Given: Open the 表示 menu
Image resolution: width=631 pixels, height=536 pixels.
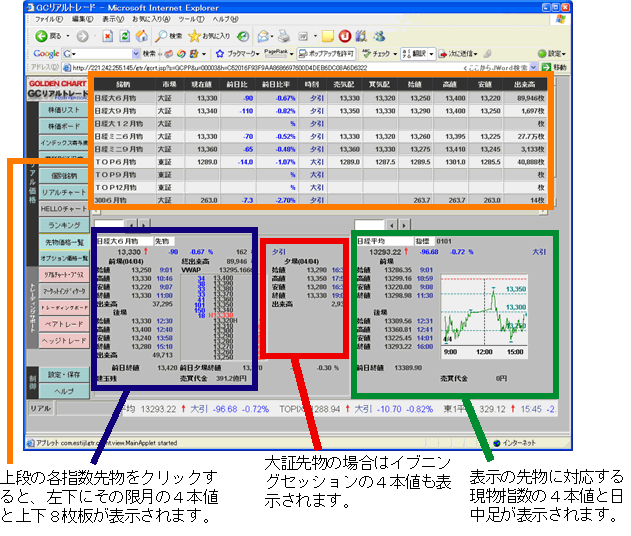Looking at the screenshot, I should [113, 19].
